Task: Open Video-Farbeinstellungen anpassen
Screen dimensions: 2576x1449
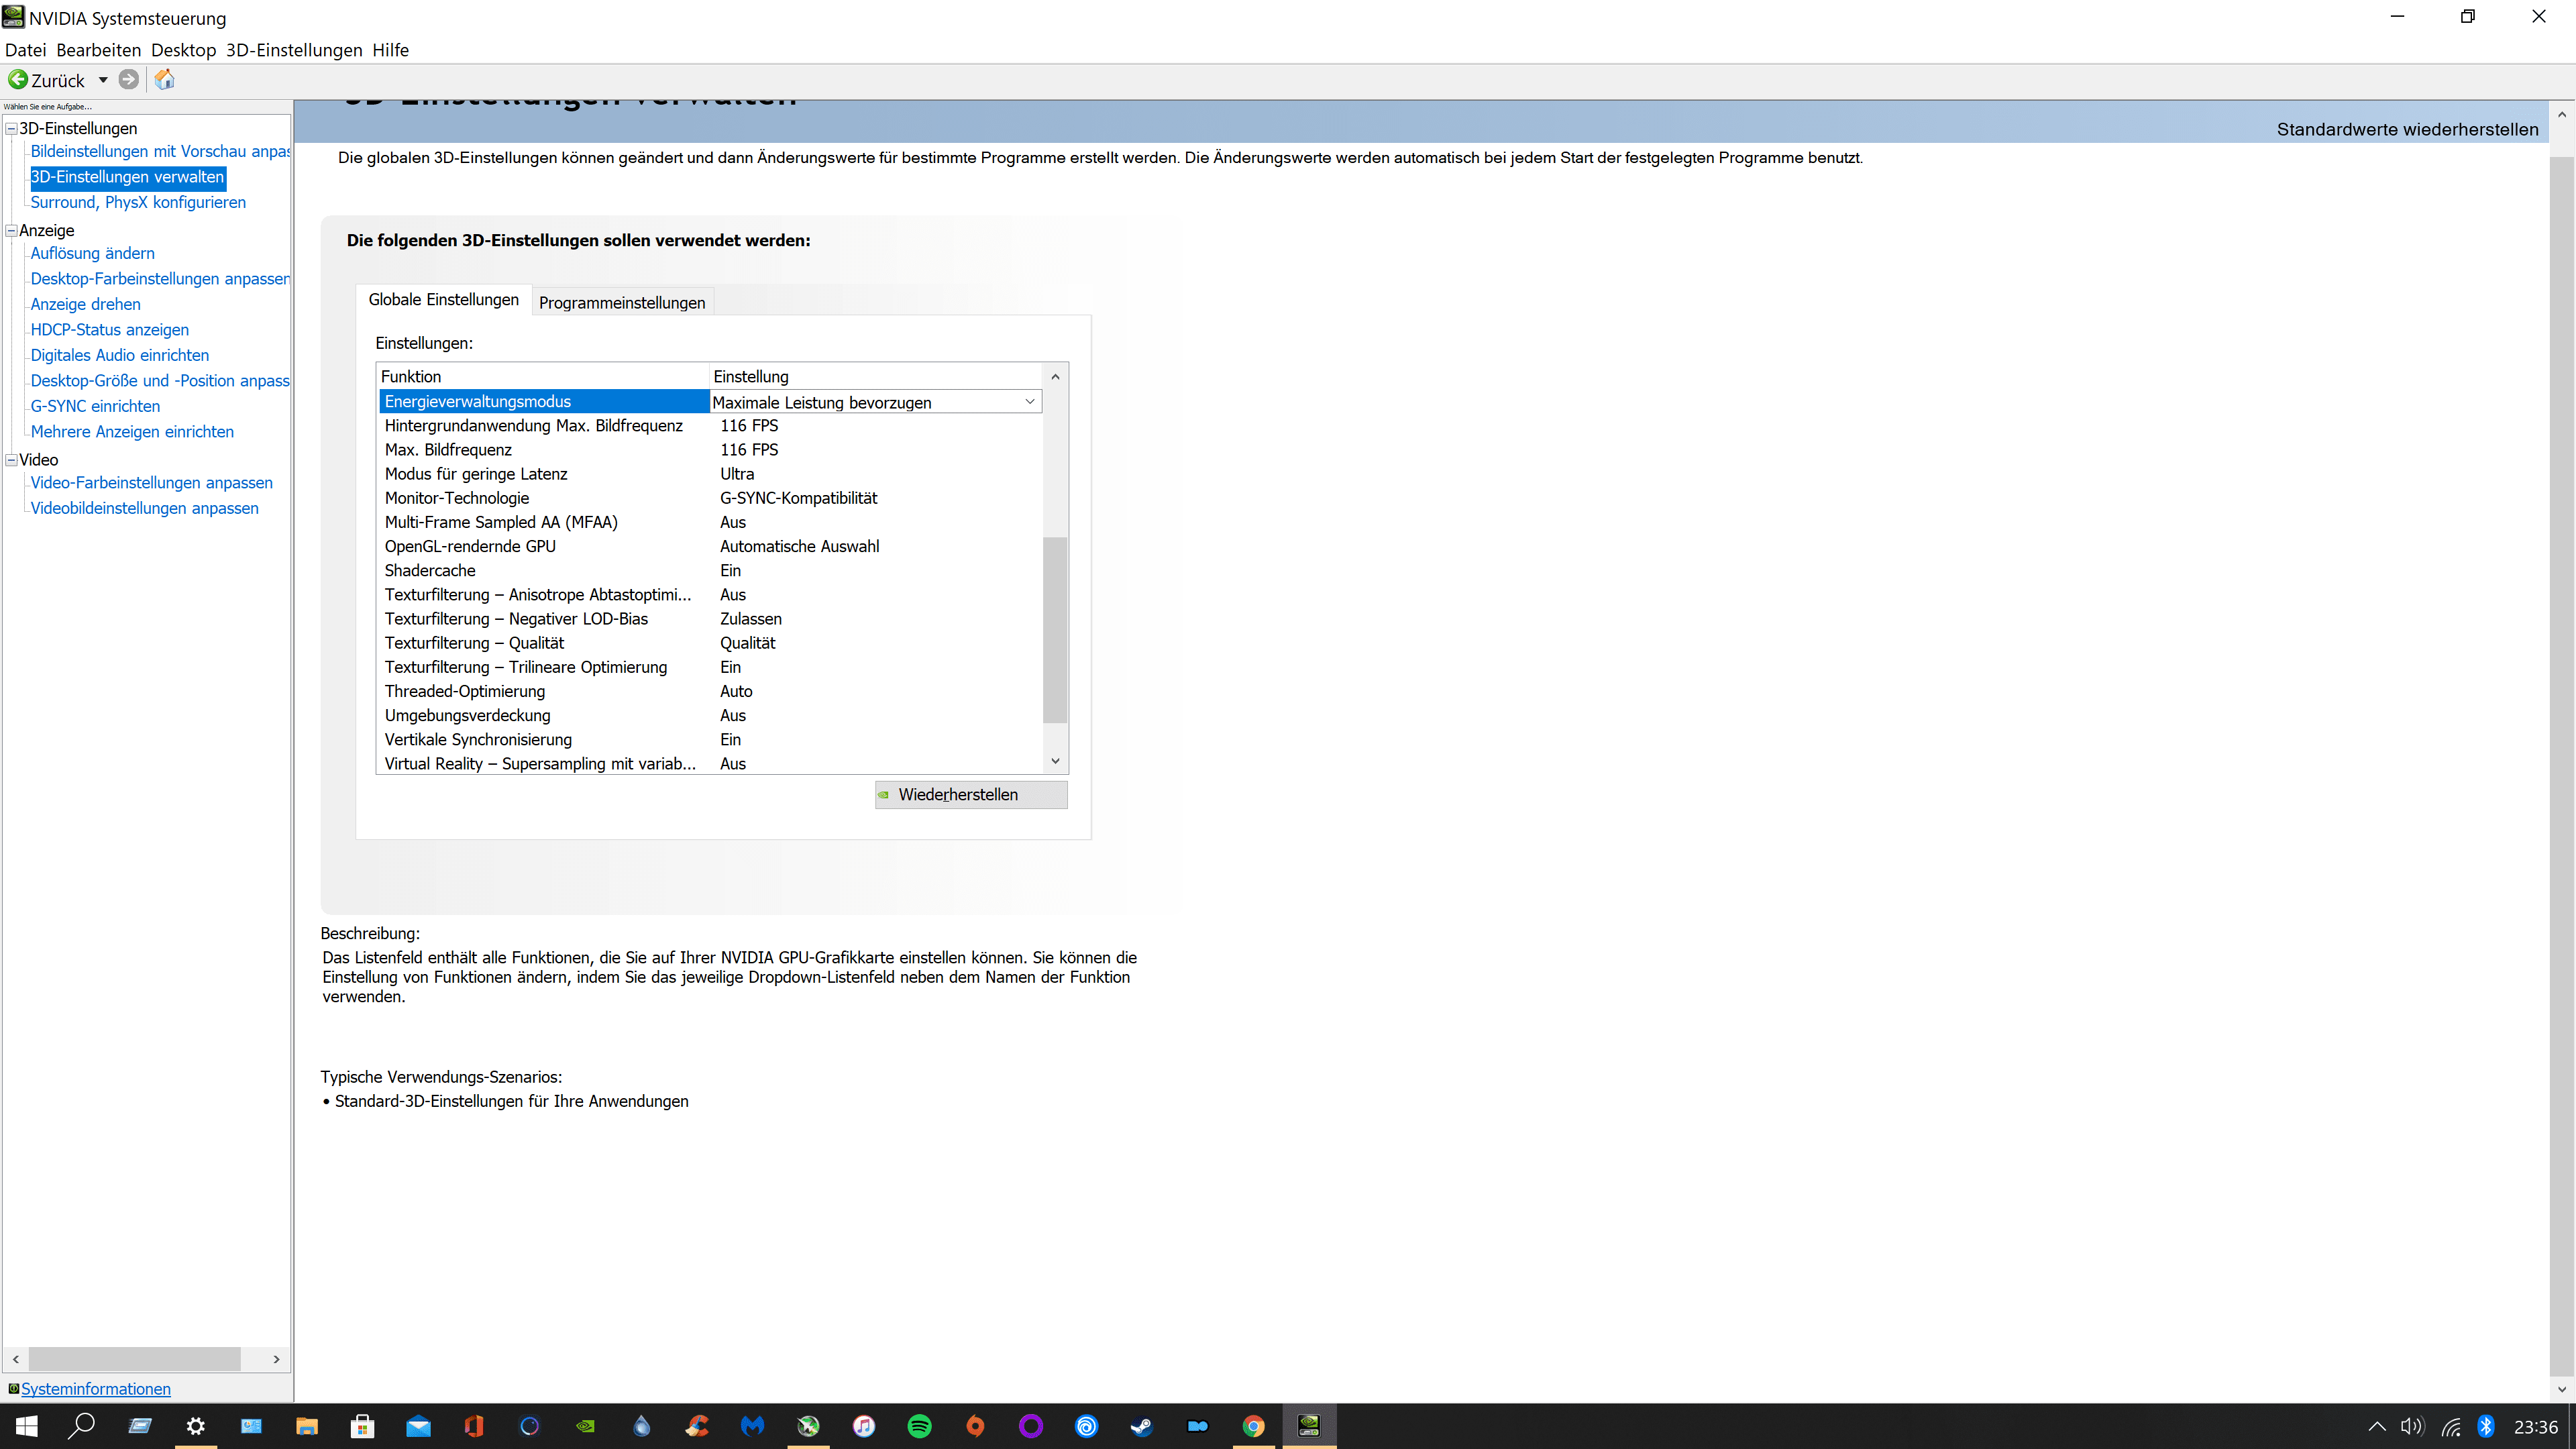Action: click(152, 483)
